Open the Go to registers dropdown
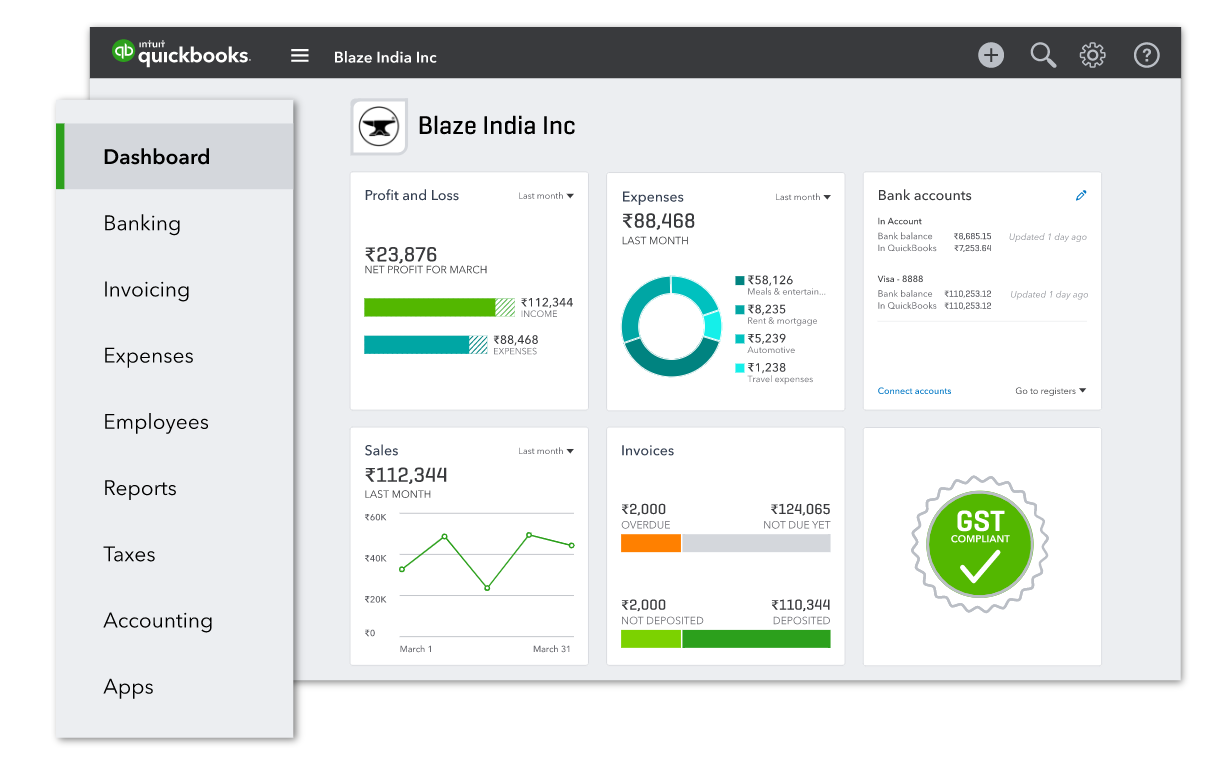This screenshot has height=757, width=1216. [x=1050, y=391]
